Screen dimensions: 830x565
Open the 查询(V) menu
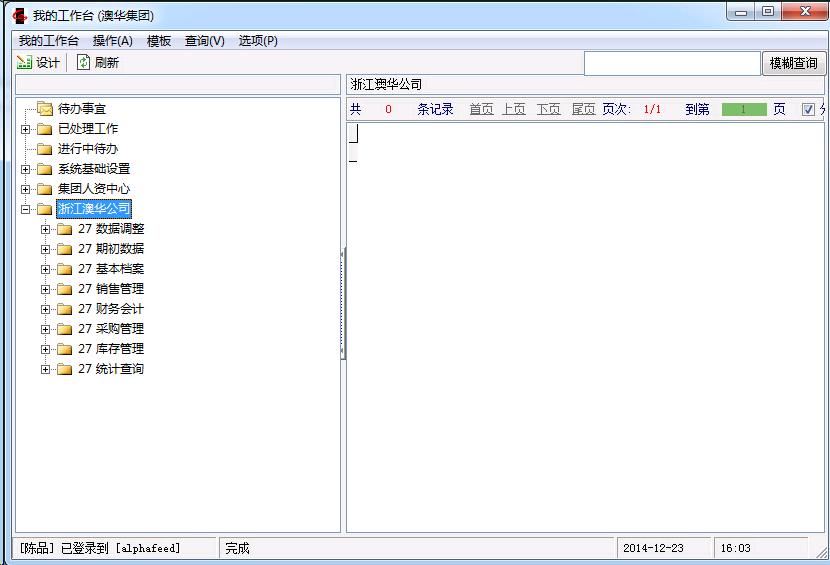point(204,41)
